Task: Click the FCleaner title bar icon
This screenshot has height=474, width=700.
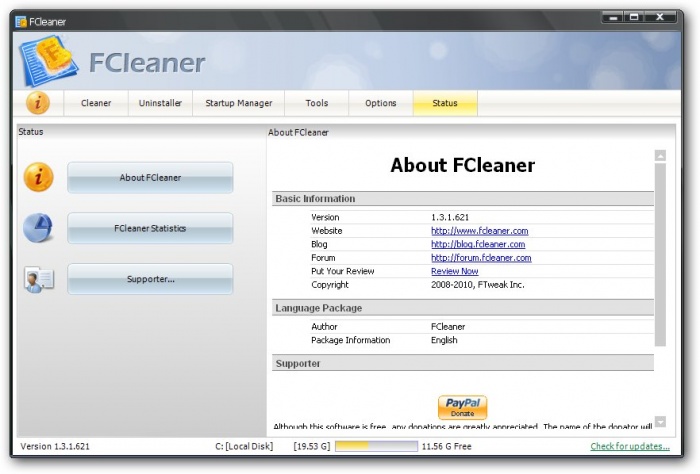Action: coord(21,21)
